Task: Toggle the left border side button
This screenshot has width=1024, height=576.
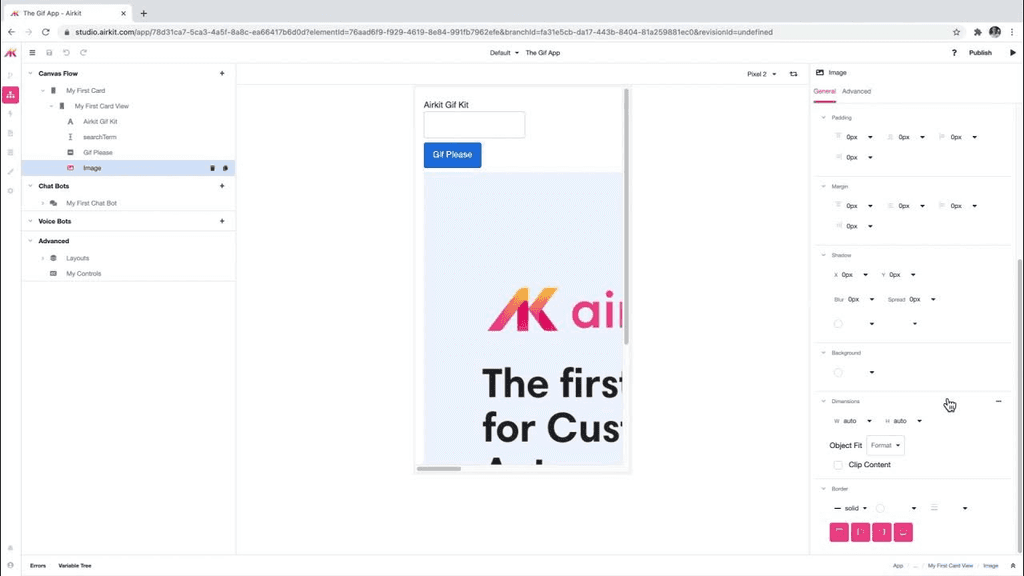Action: click(x=861, y=532)
